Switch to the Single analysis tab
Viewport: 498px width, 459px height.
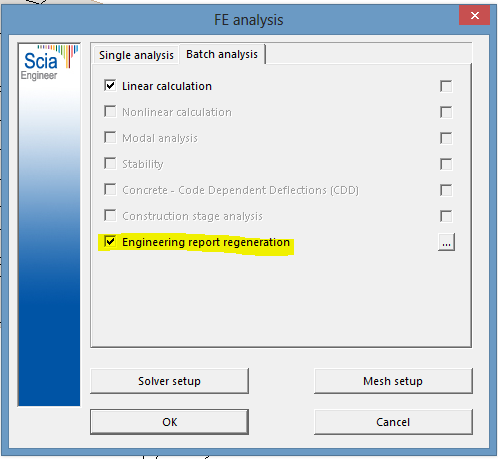pos(136,55)
